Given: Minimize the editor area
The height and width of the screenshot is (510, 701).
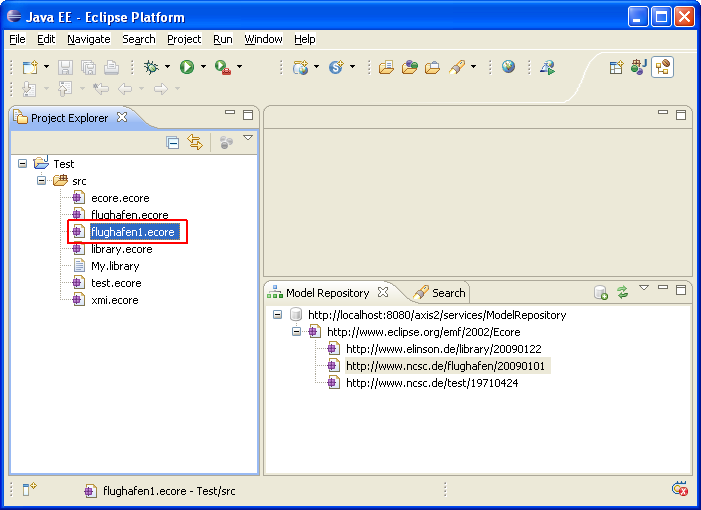Looking at the screenshot, I should click(x=663, y=112).
